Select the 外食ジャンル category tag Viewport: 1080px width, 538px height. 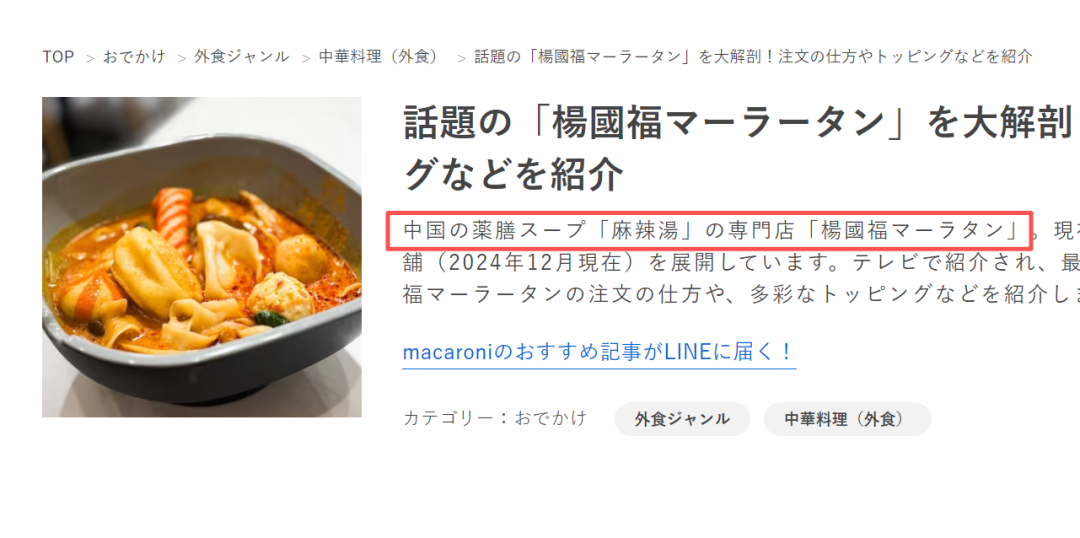[682, 419]
